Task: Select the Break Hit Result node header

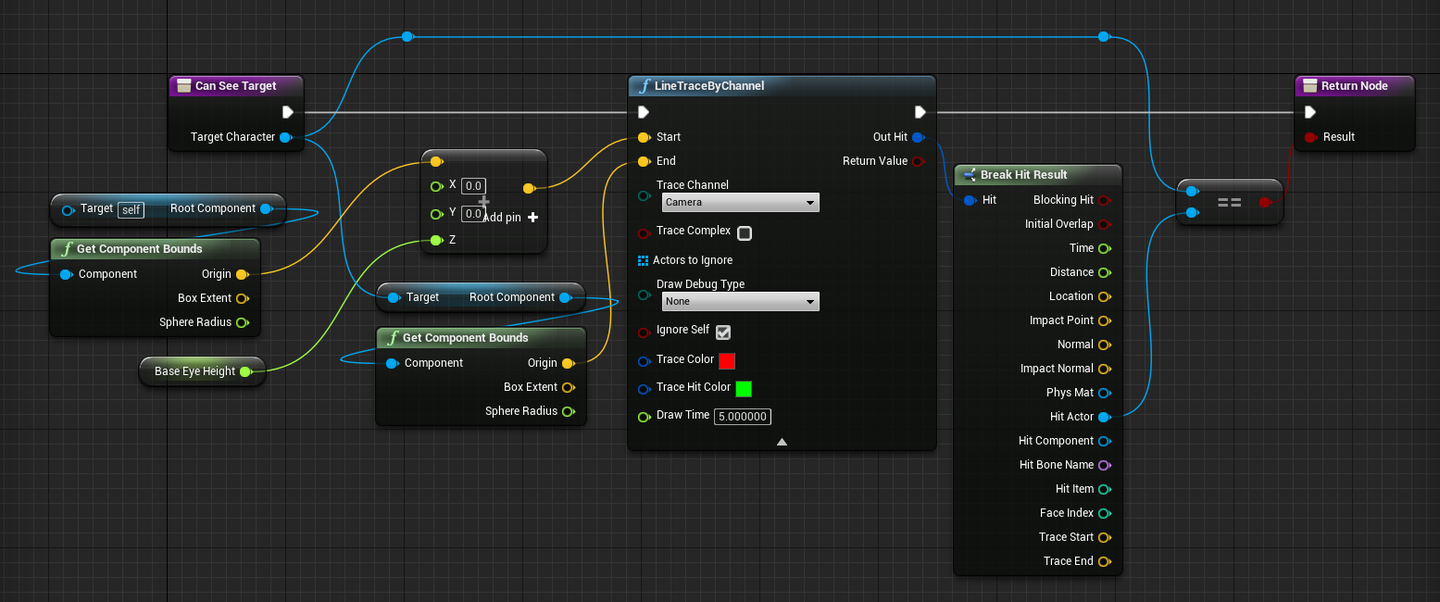Action: pyautogui.click(x=1037, y=174)
